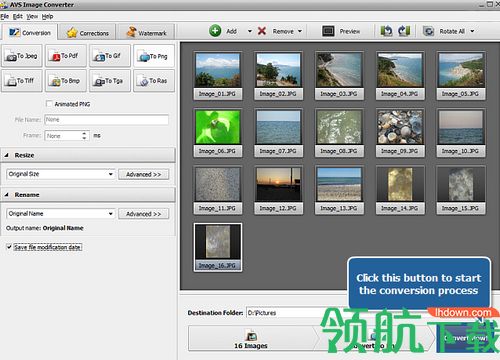
Task: Select the To Tiff format button
Action: [x=22, y=81]
